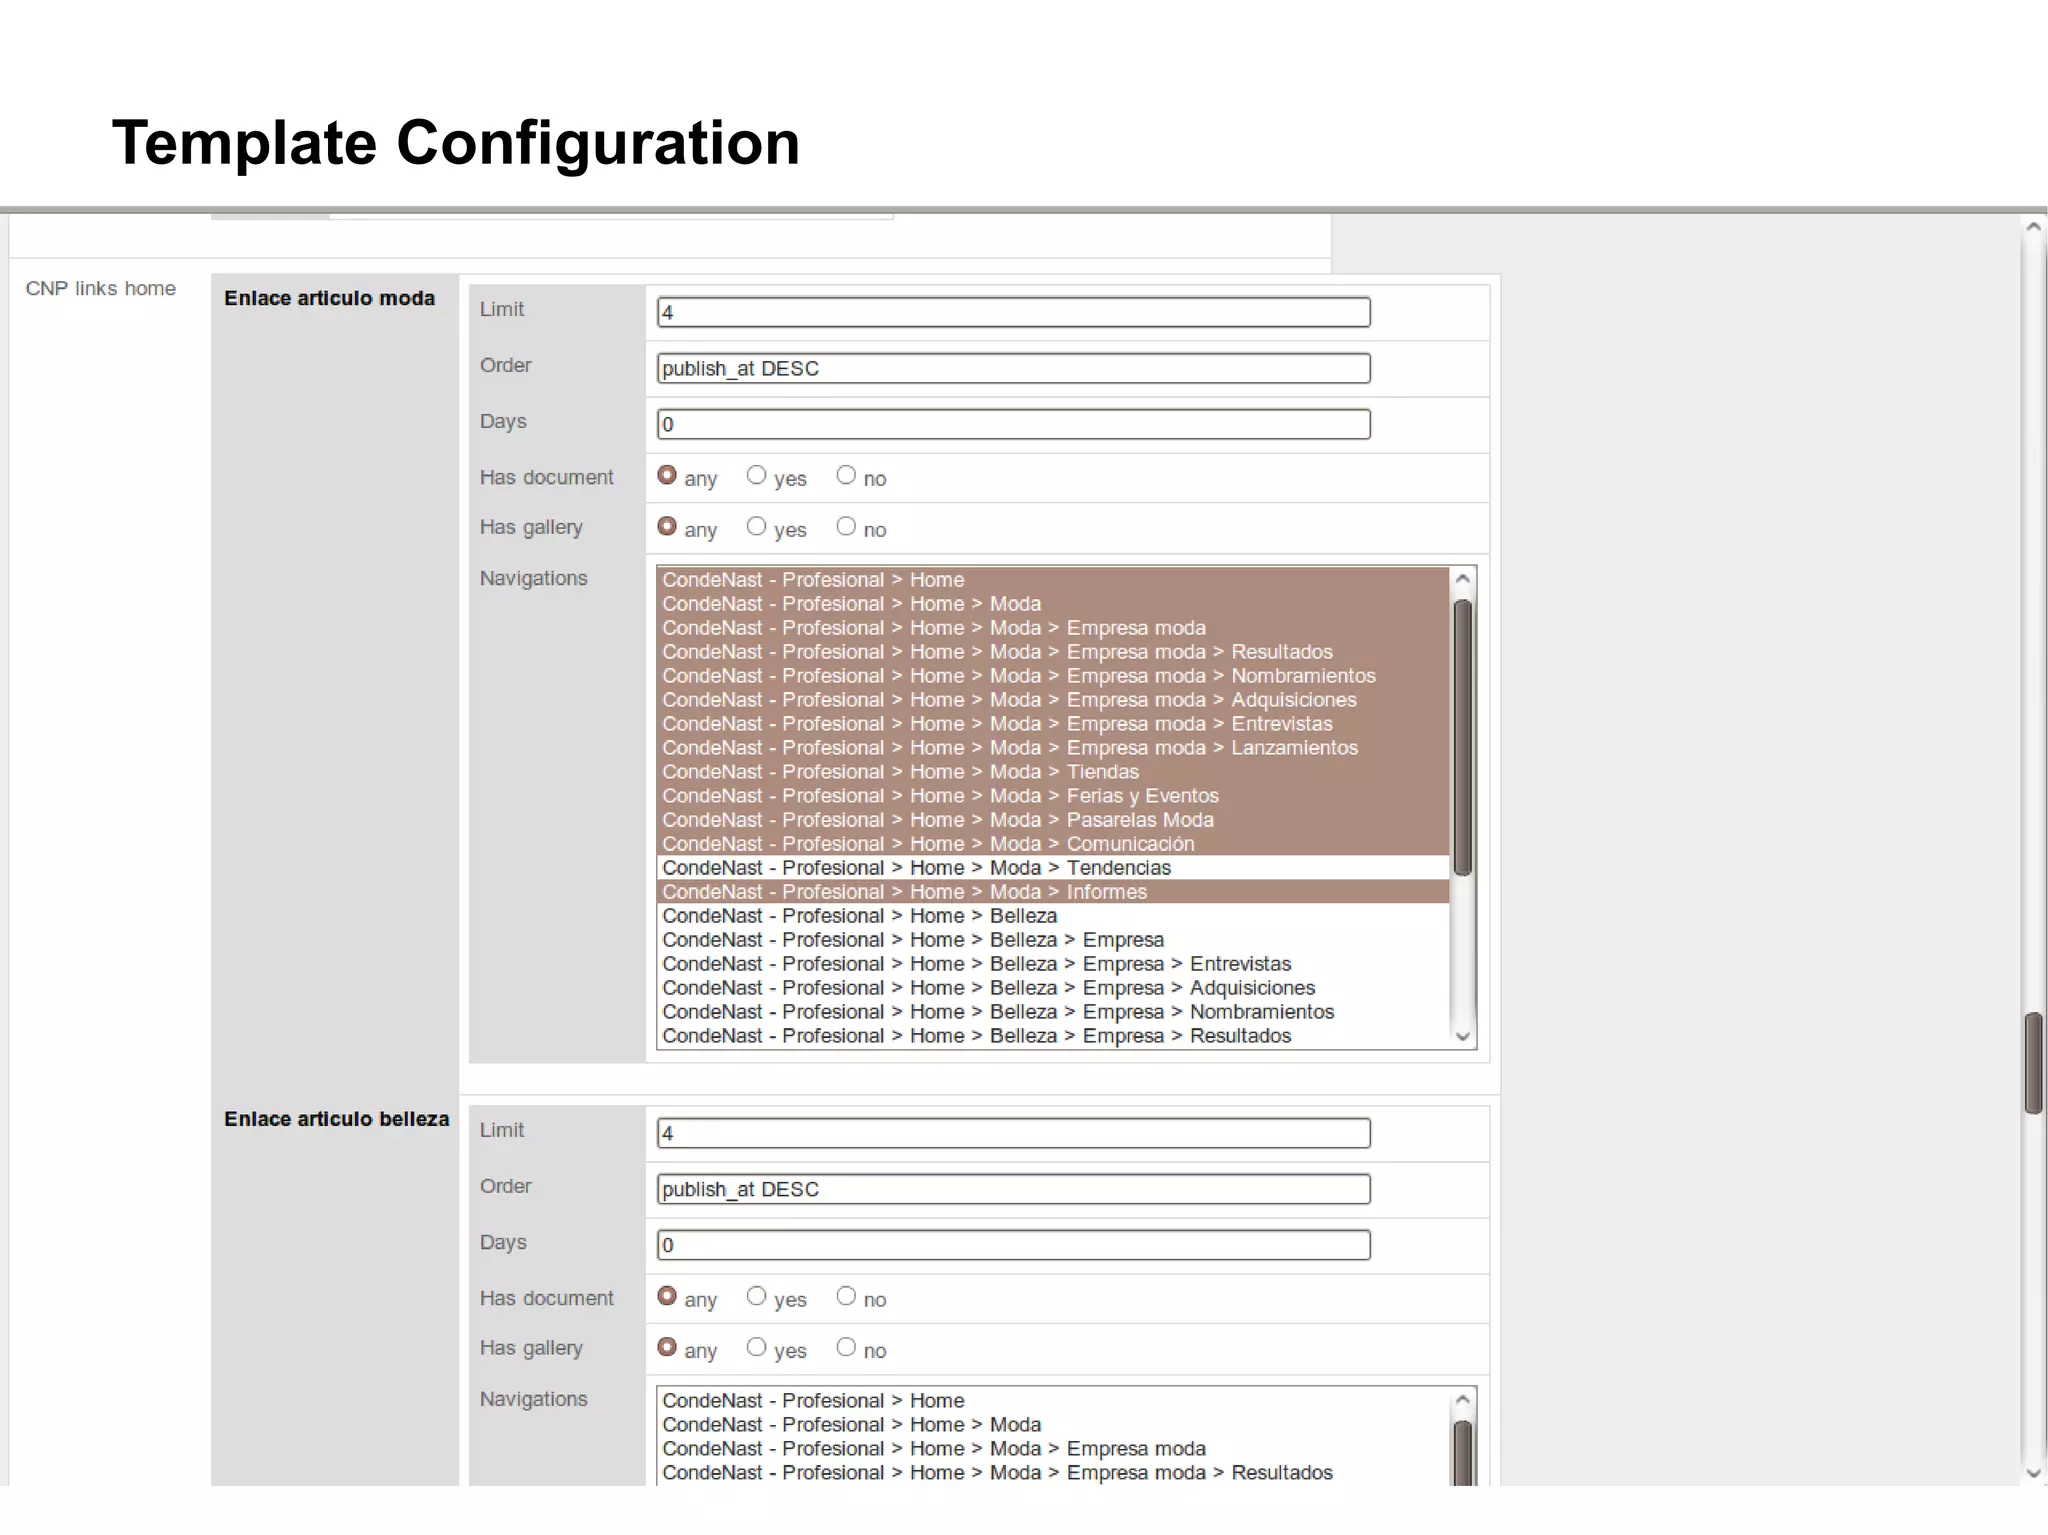Screen dimensions: 2048x1535
Task: Click the Limit field of Enlace articulo belleza
Action: click(1013, 1133)
